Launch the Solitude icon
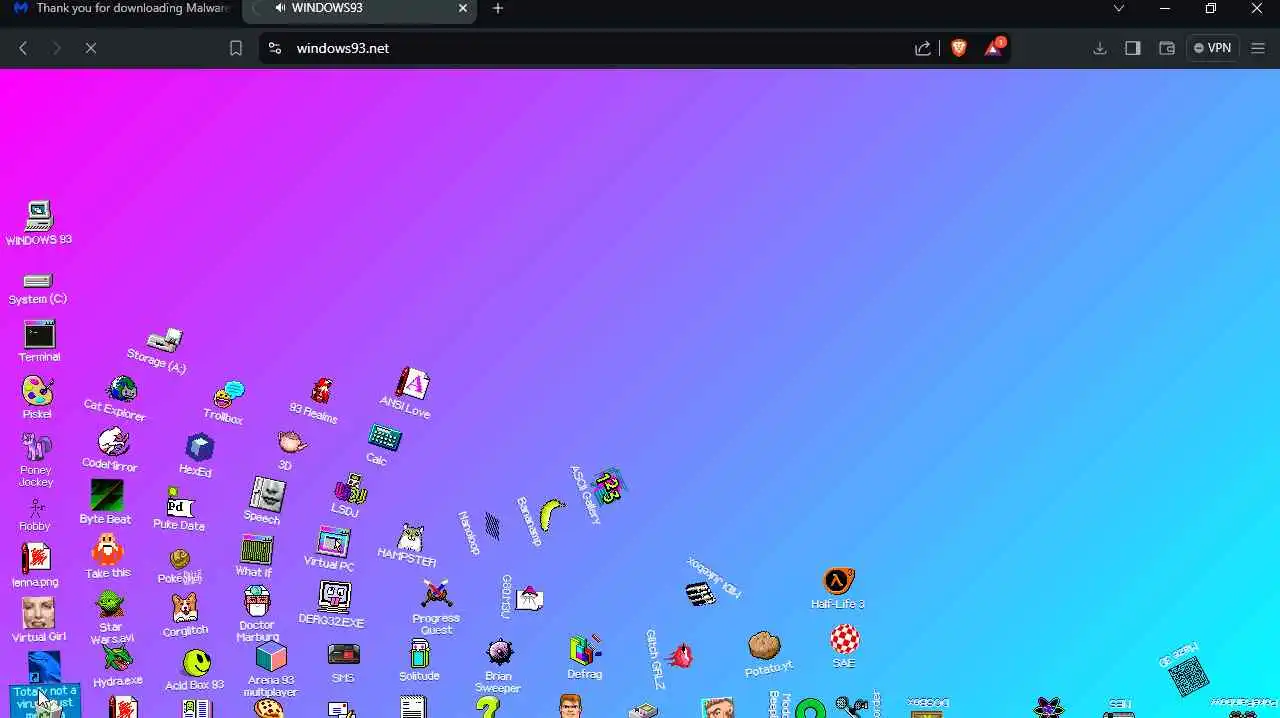The image size is (1280, 718). [x=420, y=653]
